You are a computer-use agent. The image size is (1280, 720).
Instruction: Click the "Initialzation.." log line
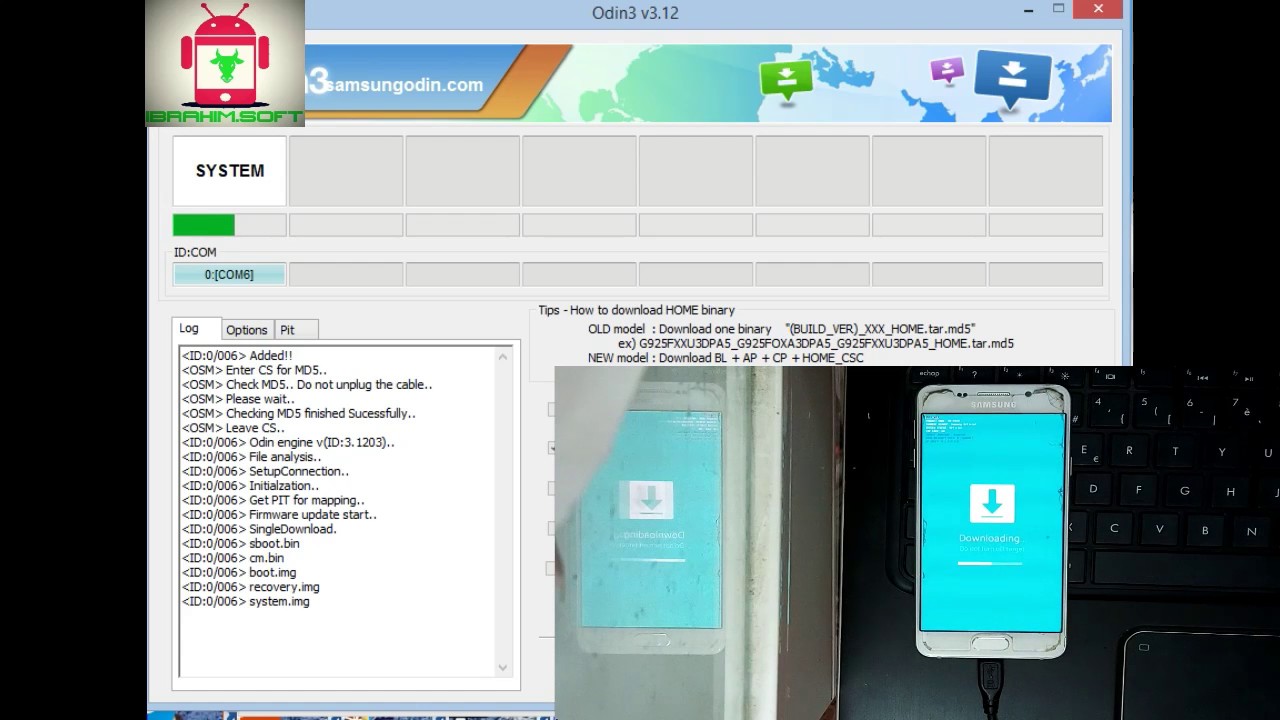point(251,486)
